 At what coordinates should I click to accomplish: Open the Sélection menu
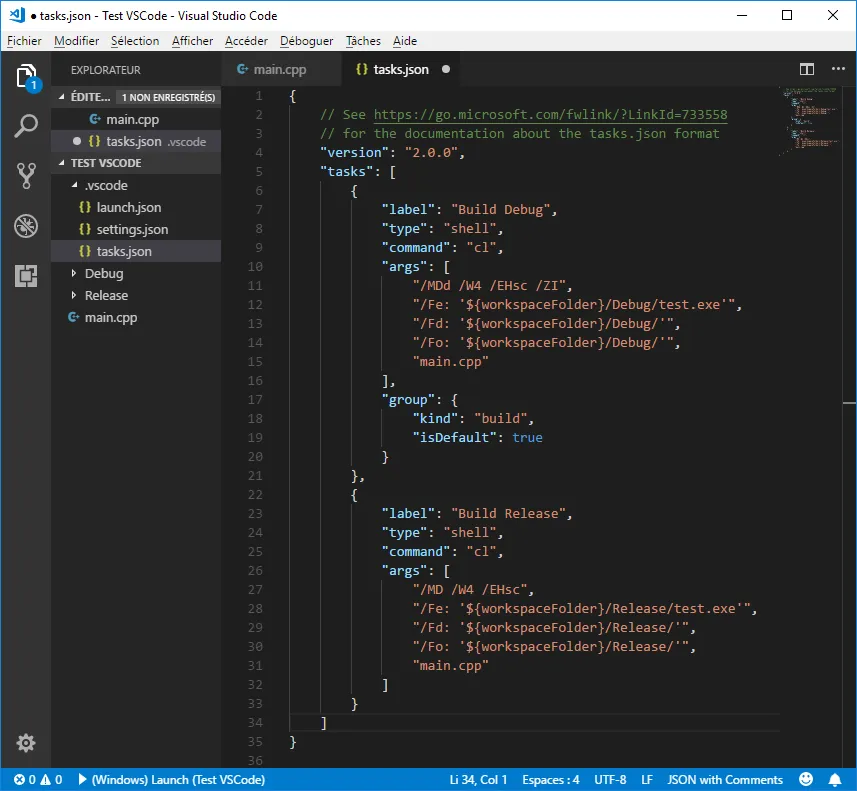click(135, 41)
